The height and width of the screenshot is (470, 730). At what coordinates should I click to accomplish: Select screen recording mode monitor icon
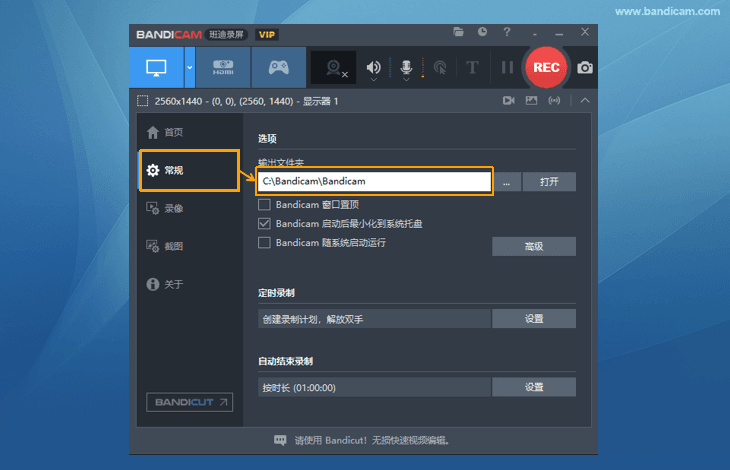[x=156, y=67]
